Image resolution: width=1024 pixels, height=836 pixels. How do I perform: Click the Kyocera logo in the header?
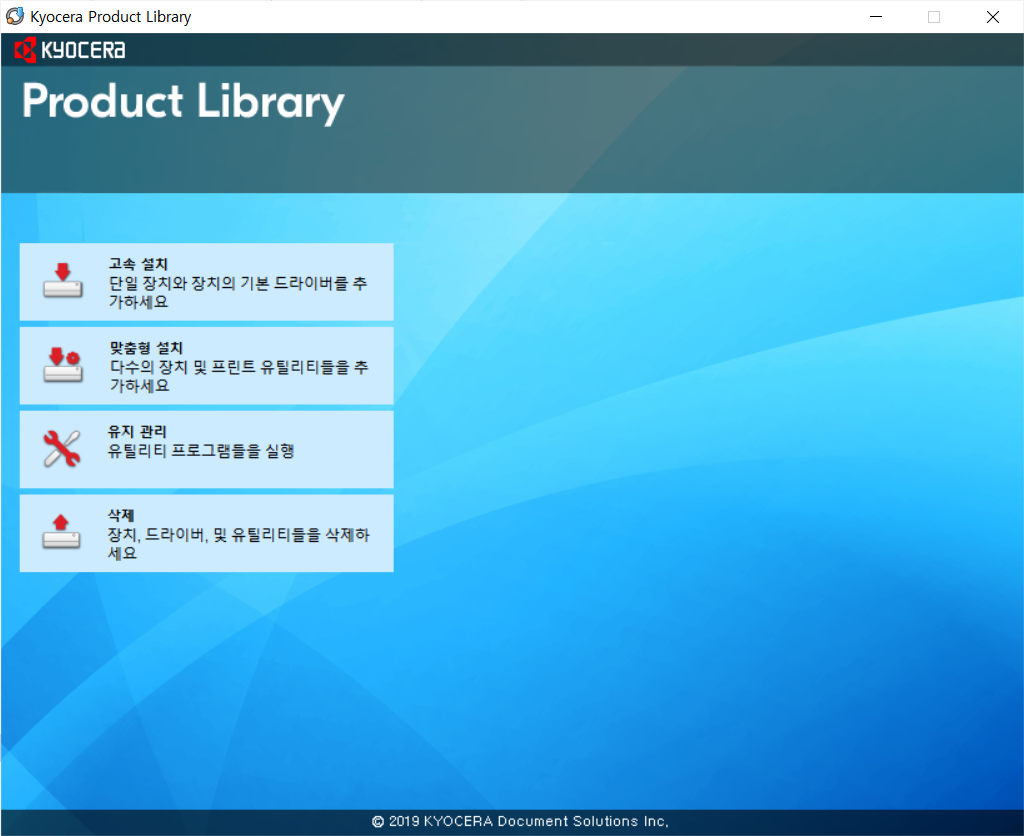click(70, 50)
